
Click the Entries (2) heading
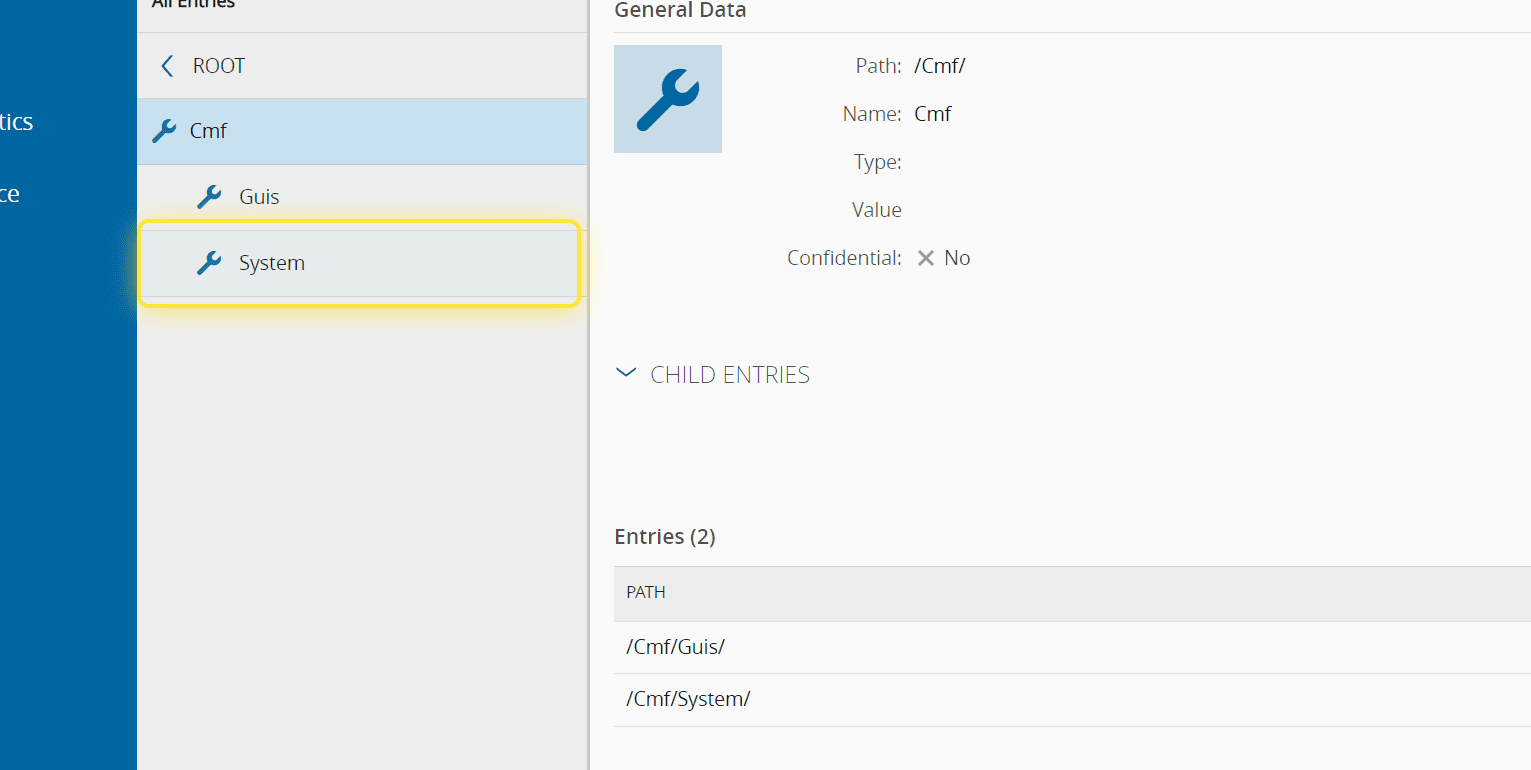[665, 537]
